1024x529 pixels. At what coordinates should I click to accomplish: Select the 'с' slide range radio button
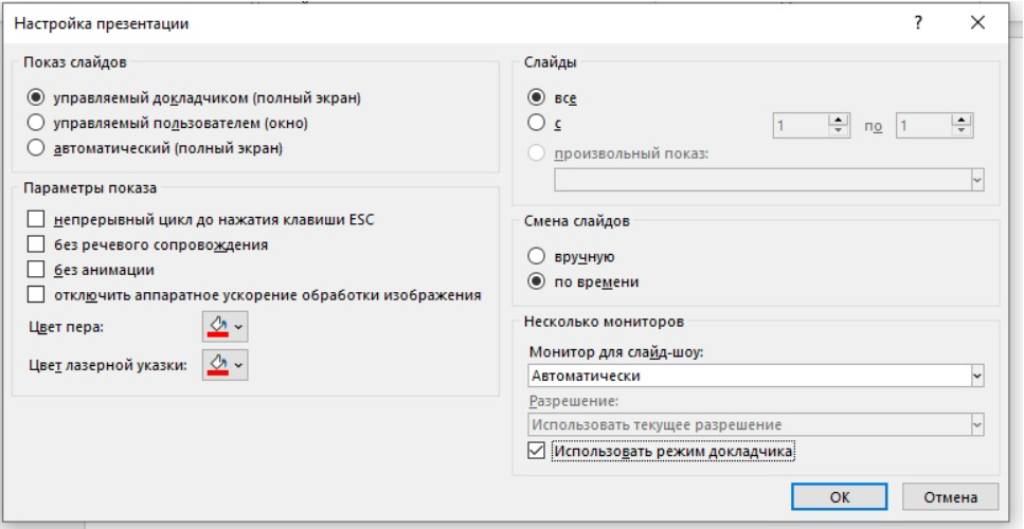[x=537, y=123]
